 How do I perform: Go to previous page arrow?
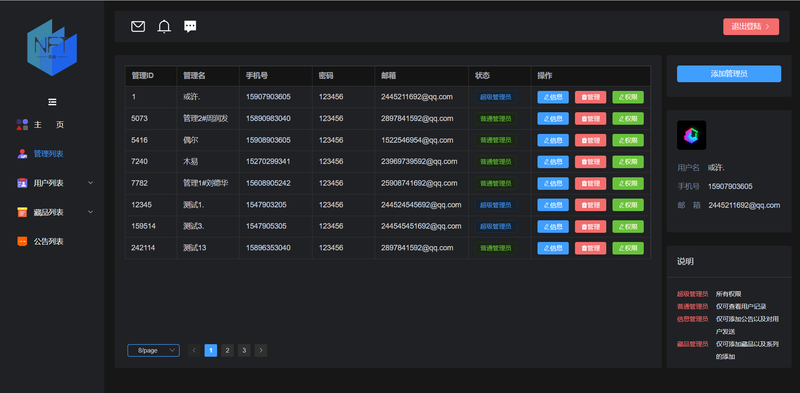[194, 350]
